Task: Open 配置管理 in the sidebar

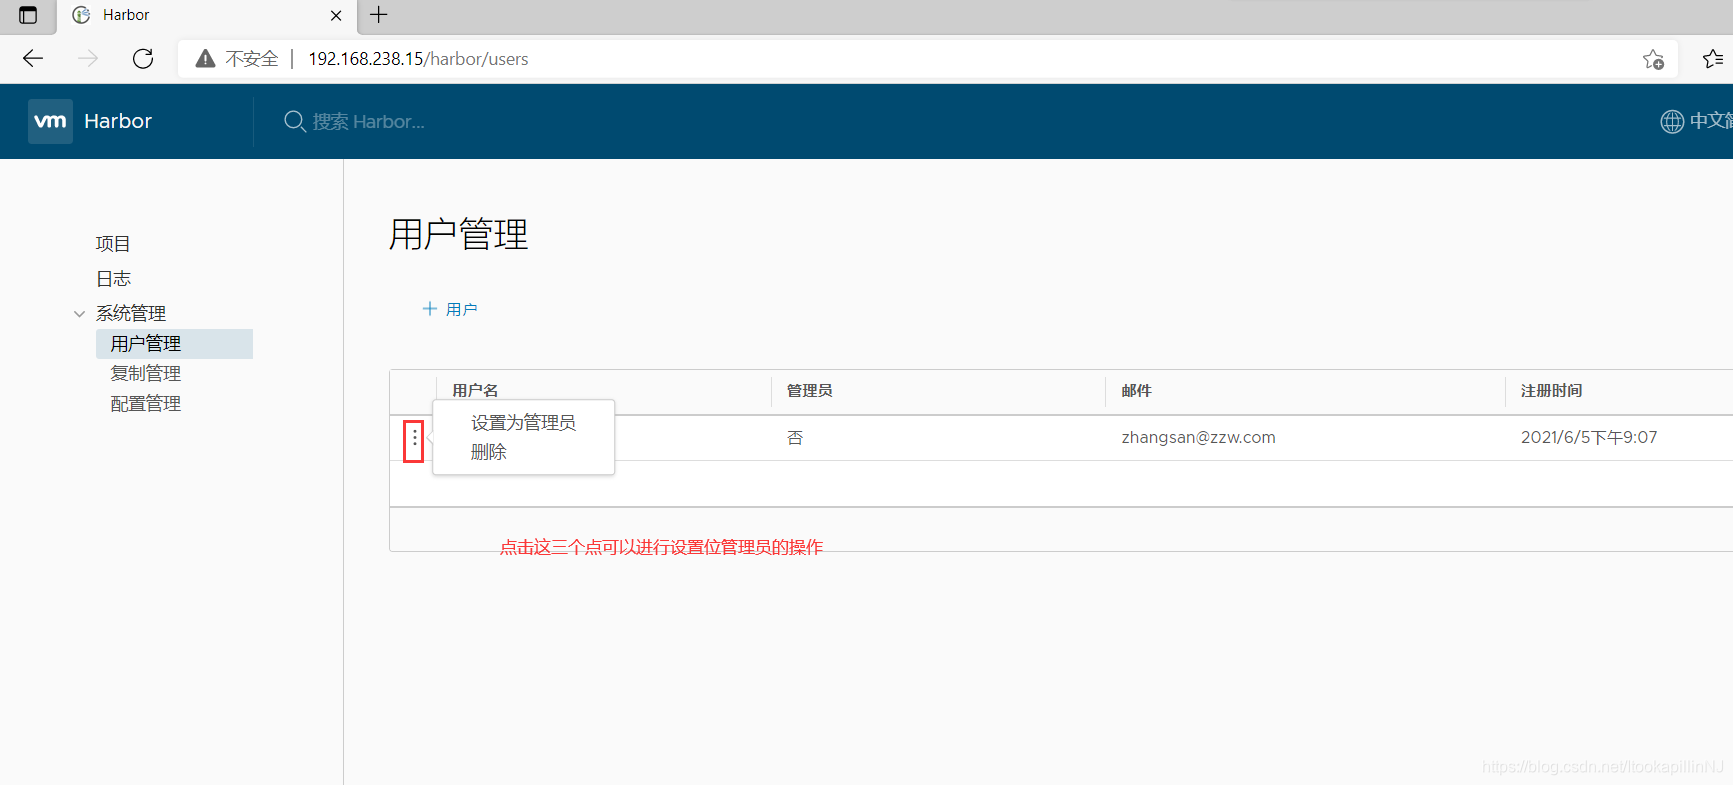Action: coord(146,403)
